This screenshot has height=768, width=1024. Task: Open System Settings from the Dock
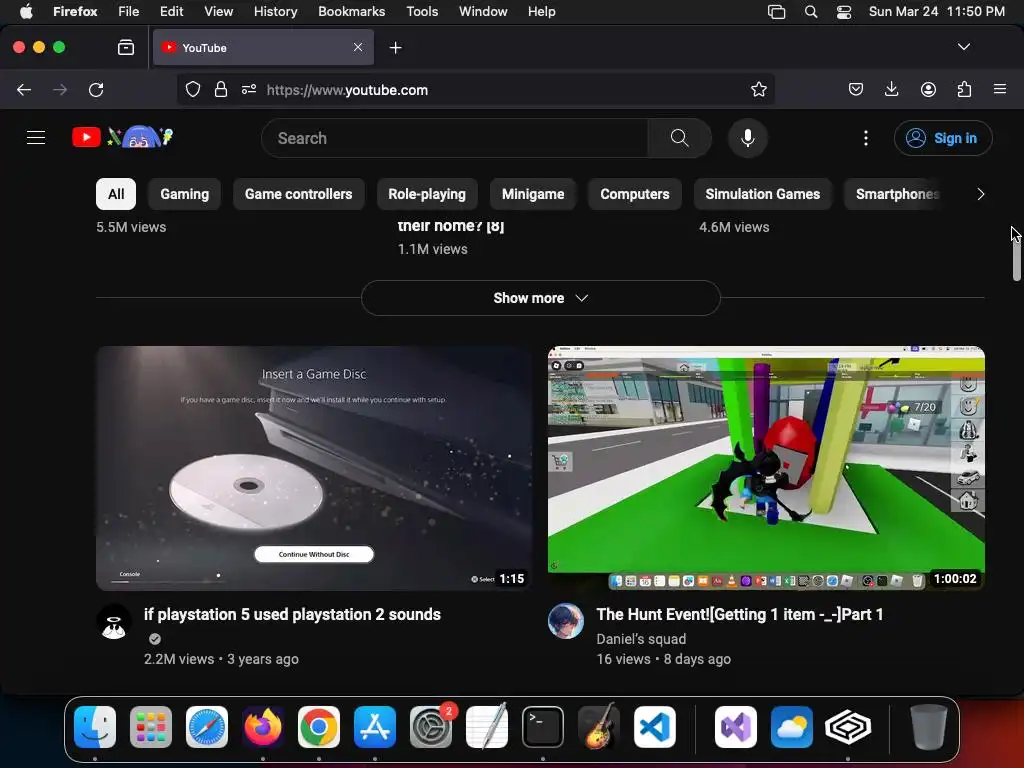coord(431,727)
